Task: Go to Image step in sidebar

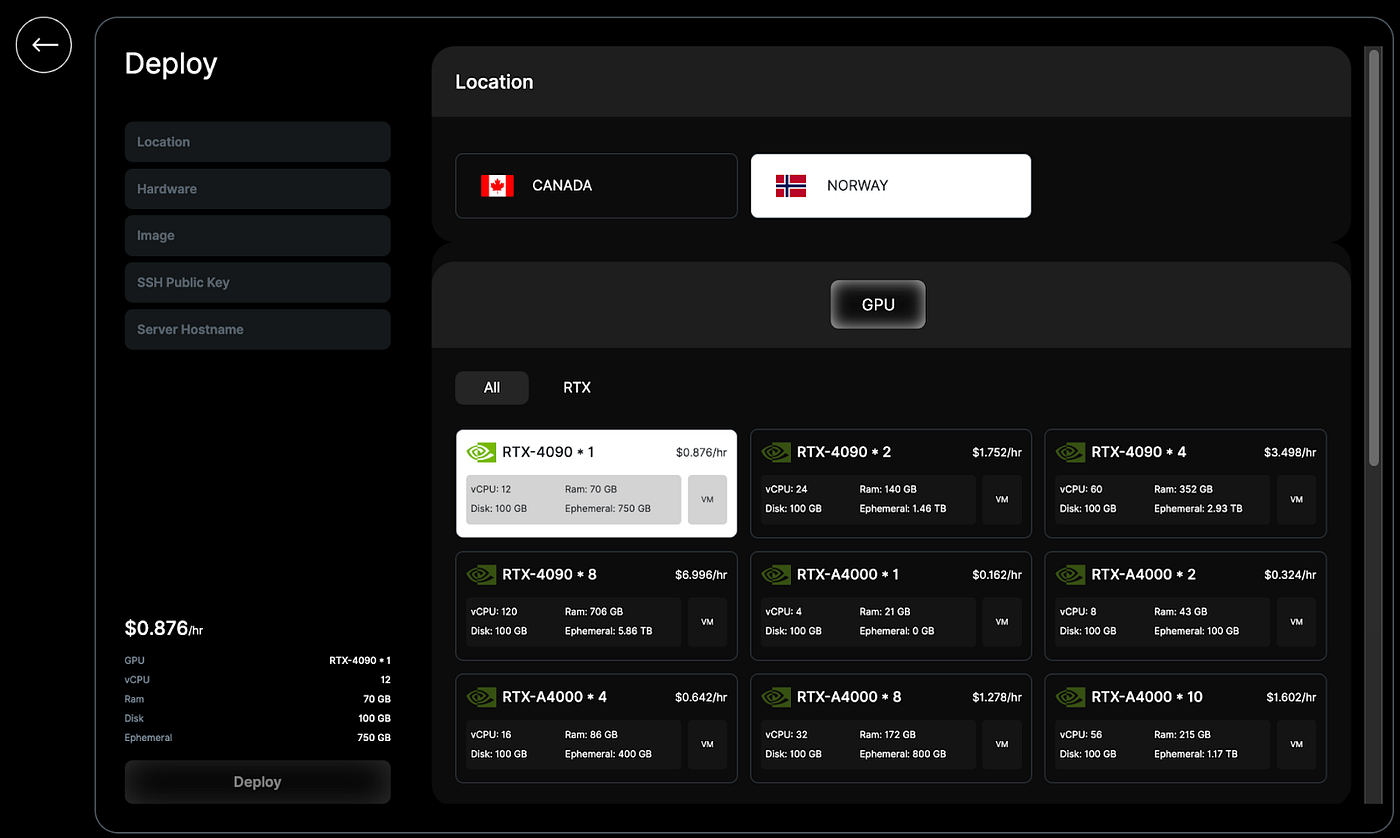Action: pos(258,236)
